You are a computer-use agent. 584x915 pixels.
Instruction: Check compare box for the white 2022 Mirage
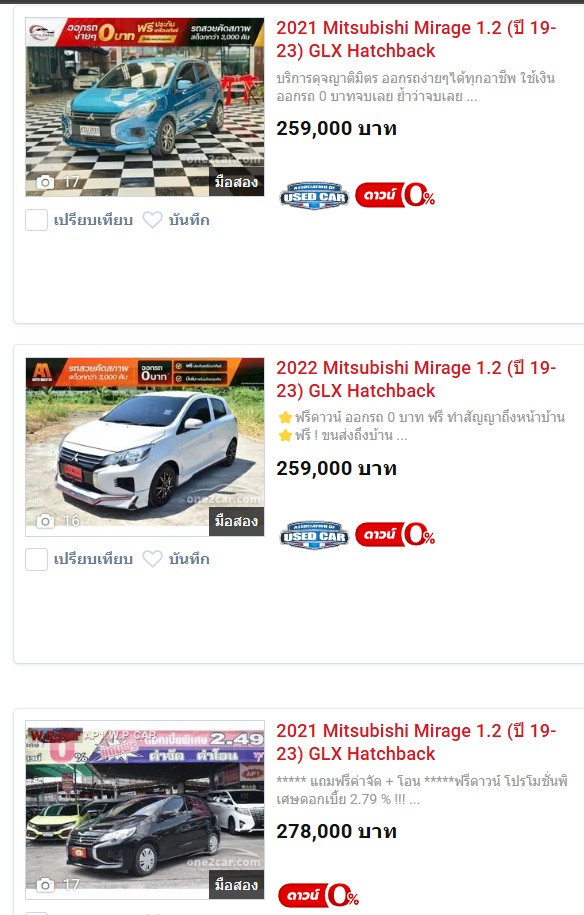click(x=36, y=559)
